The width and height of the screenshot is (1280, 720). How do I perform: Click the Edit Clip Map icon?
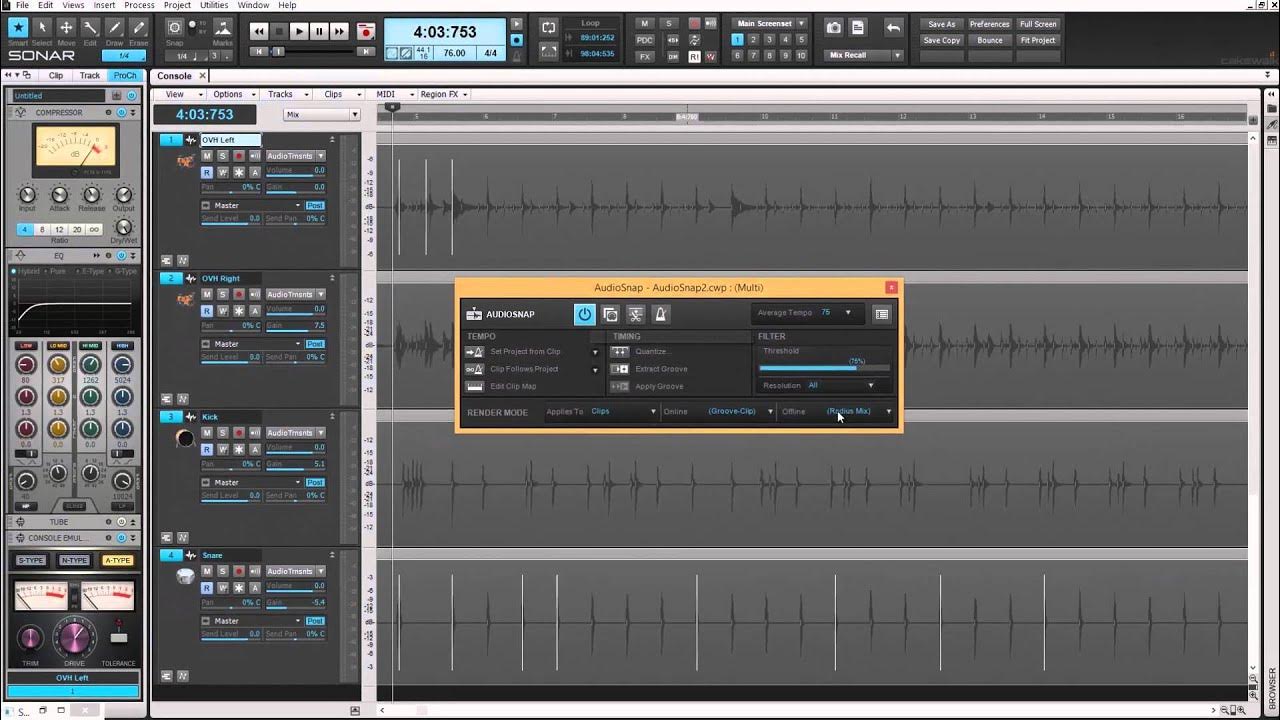pyautogui.click(x=475, y=386)
